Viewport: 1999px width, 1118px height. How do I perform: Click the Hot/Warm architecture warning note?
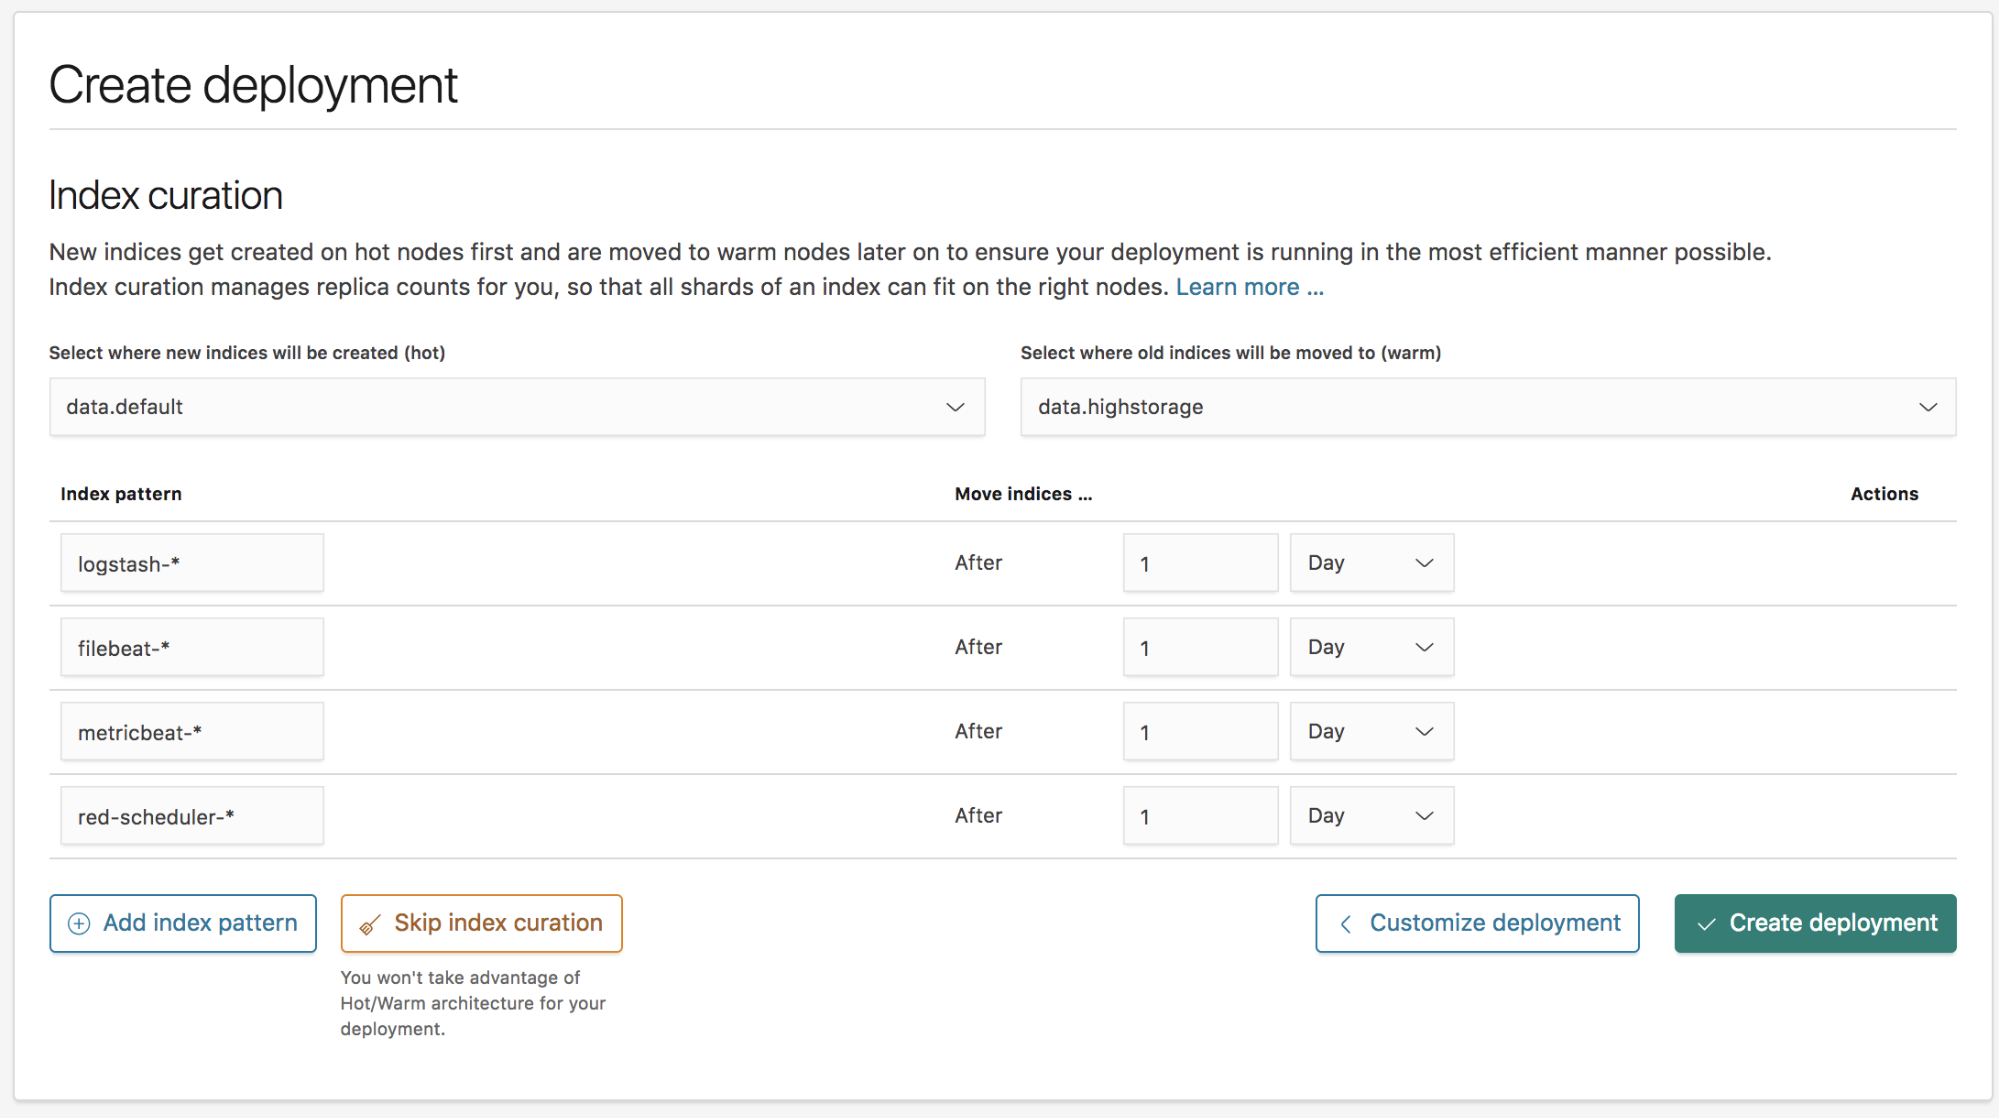(473, 1003)
